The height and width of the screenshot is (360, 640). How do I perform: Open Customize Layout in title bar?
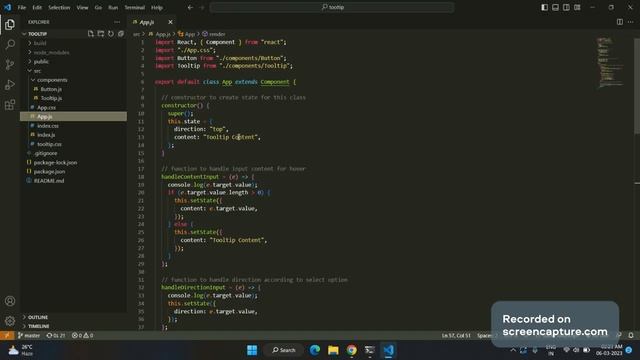coord(577,7)
